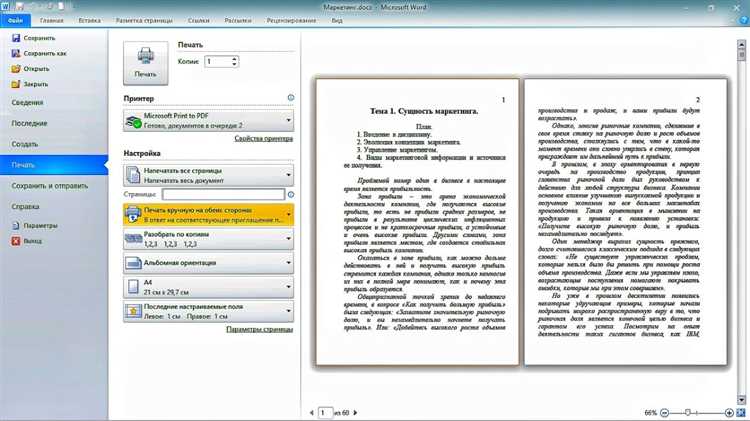Click the Параметры options icon
The width and height of the screenshot is (750, 421).
15,226
